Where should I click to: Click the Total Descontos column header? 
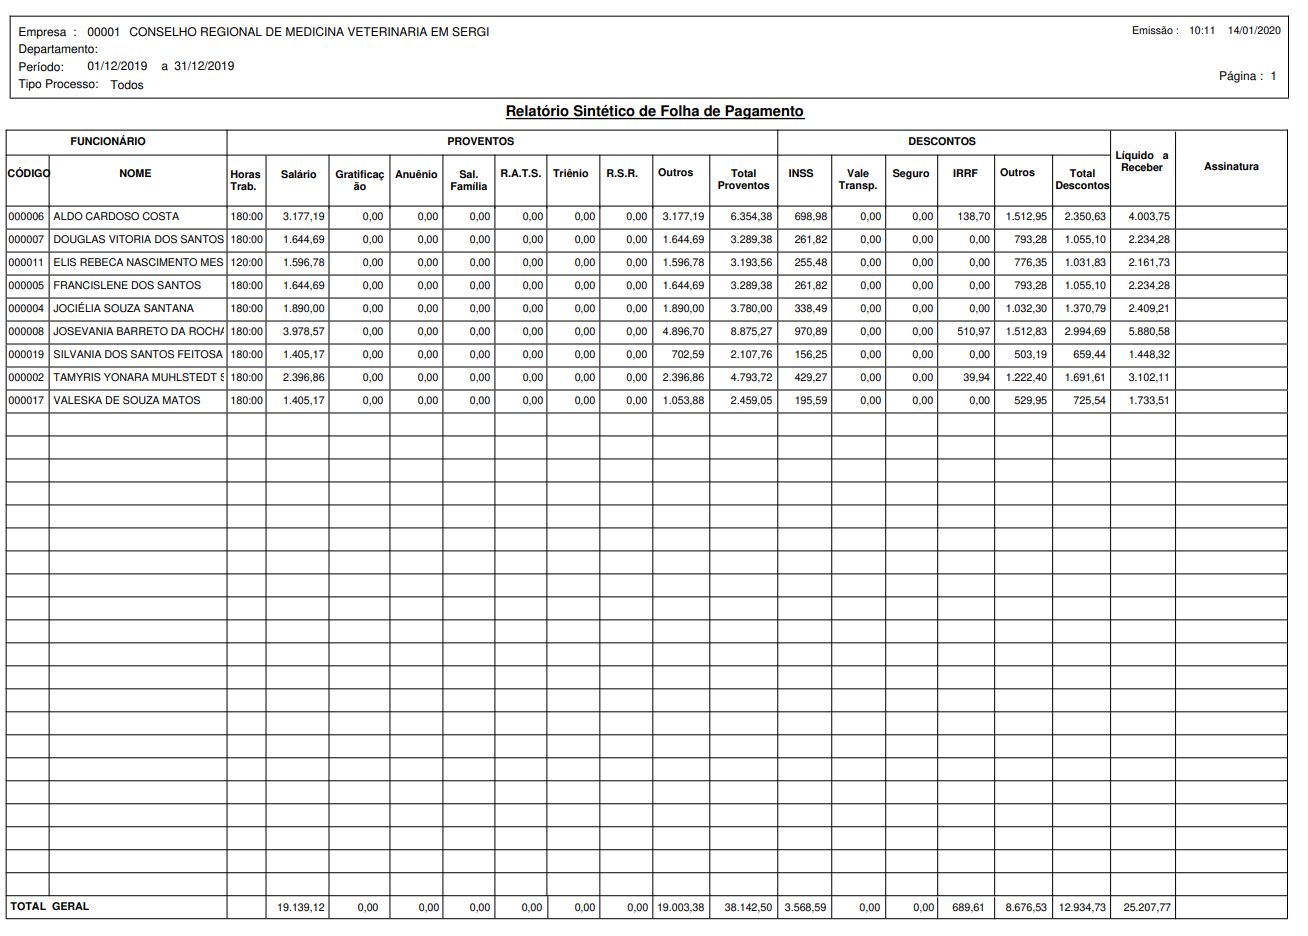click(x=1082, y=179)
